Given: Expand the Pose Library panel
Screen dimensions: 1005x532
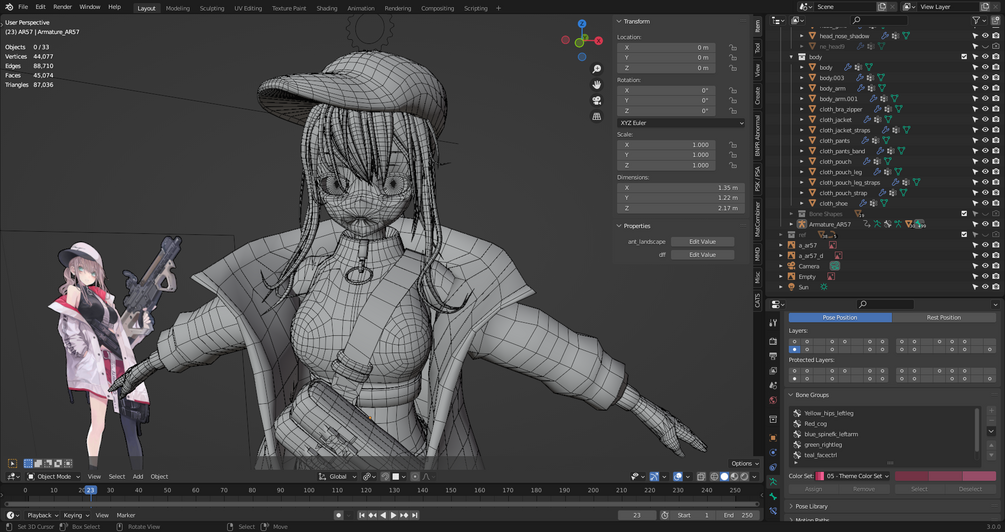Looking at the screenshot, I should [811, 506].
